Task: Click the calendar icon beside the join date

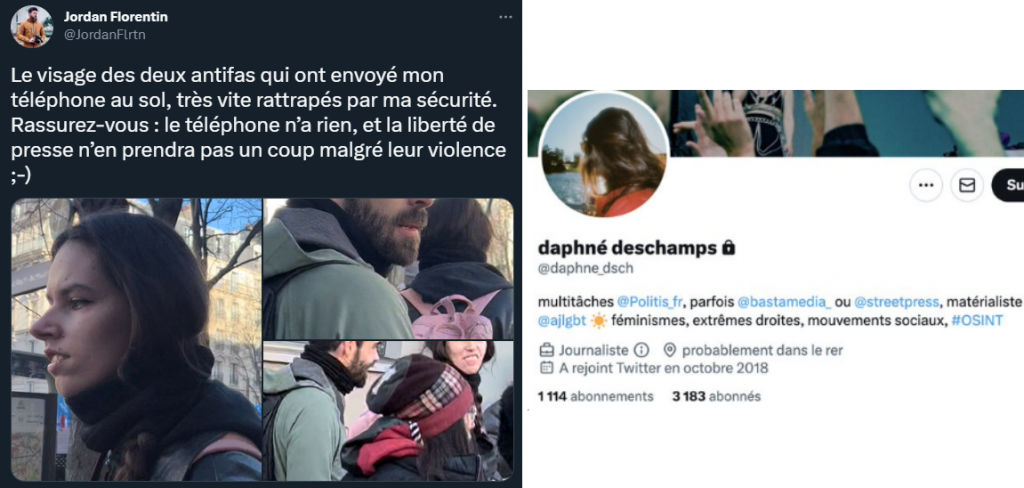Action: [x=547, y=368]
